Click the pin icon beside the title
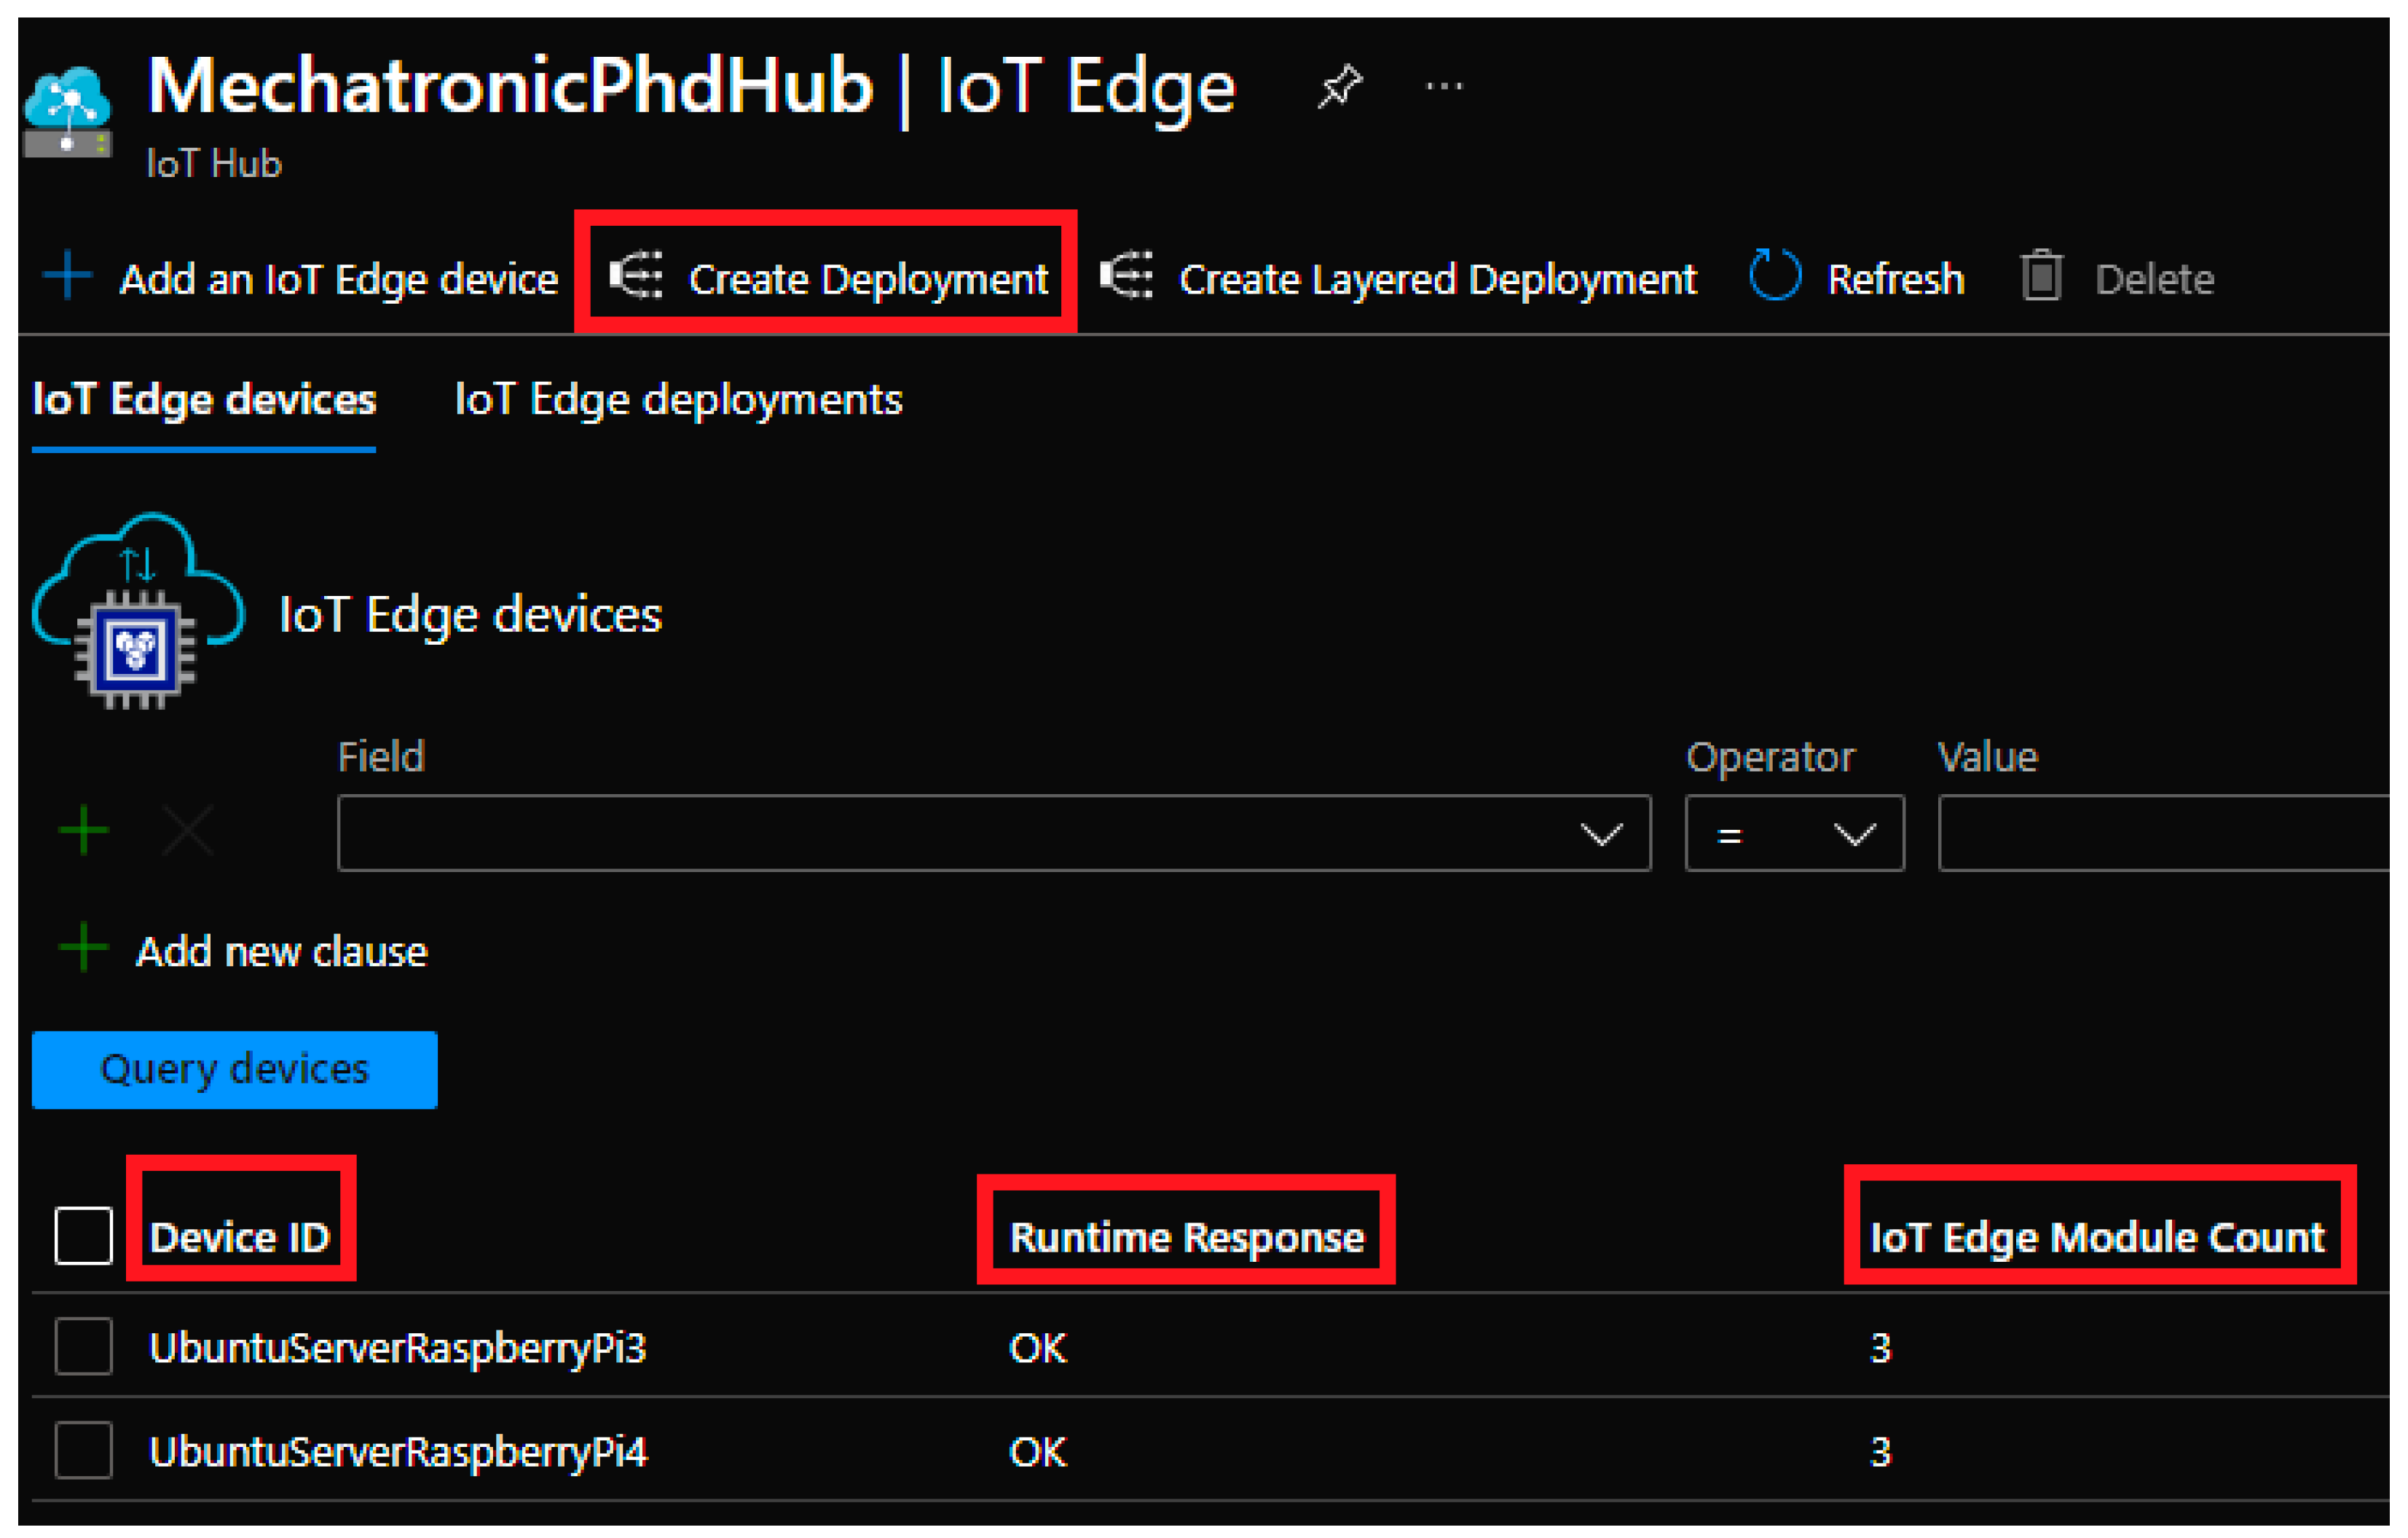 pos(1339,87)
